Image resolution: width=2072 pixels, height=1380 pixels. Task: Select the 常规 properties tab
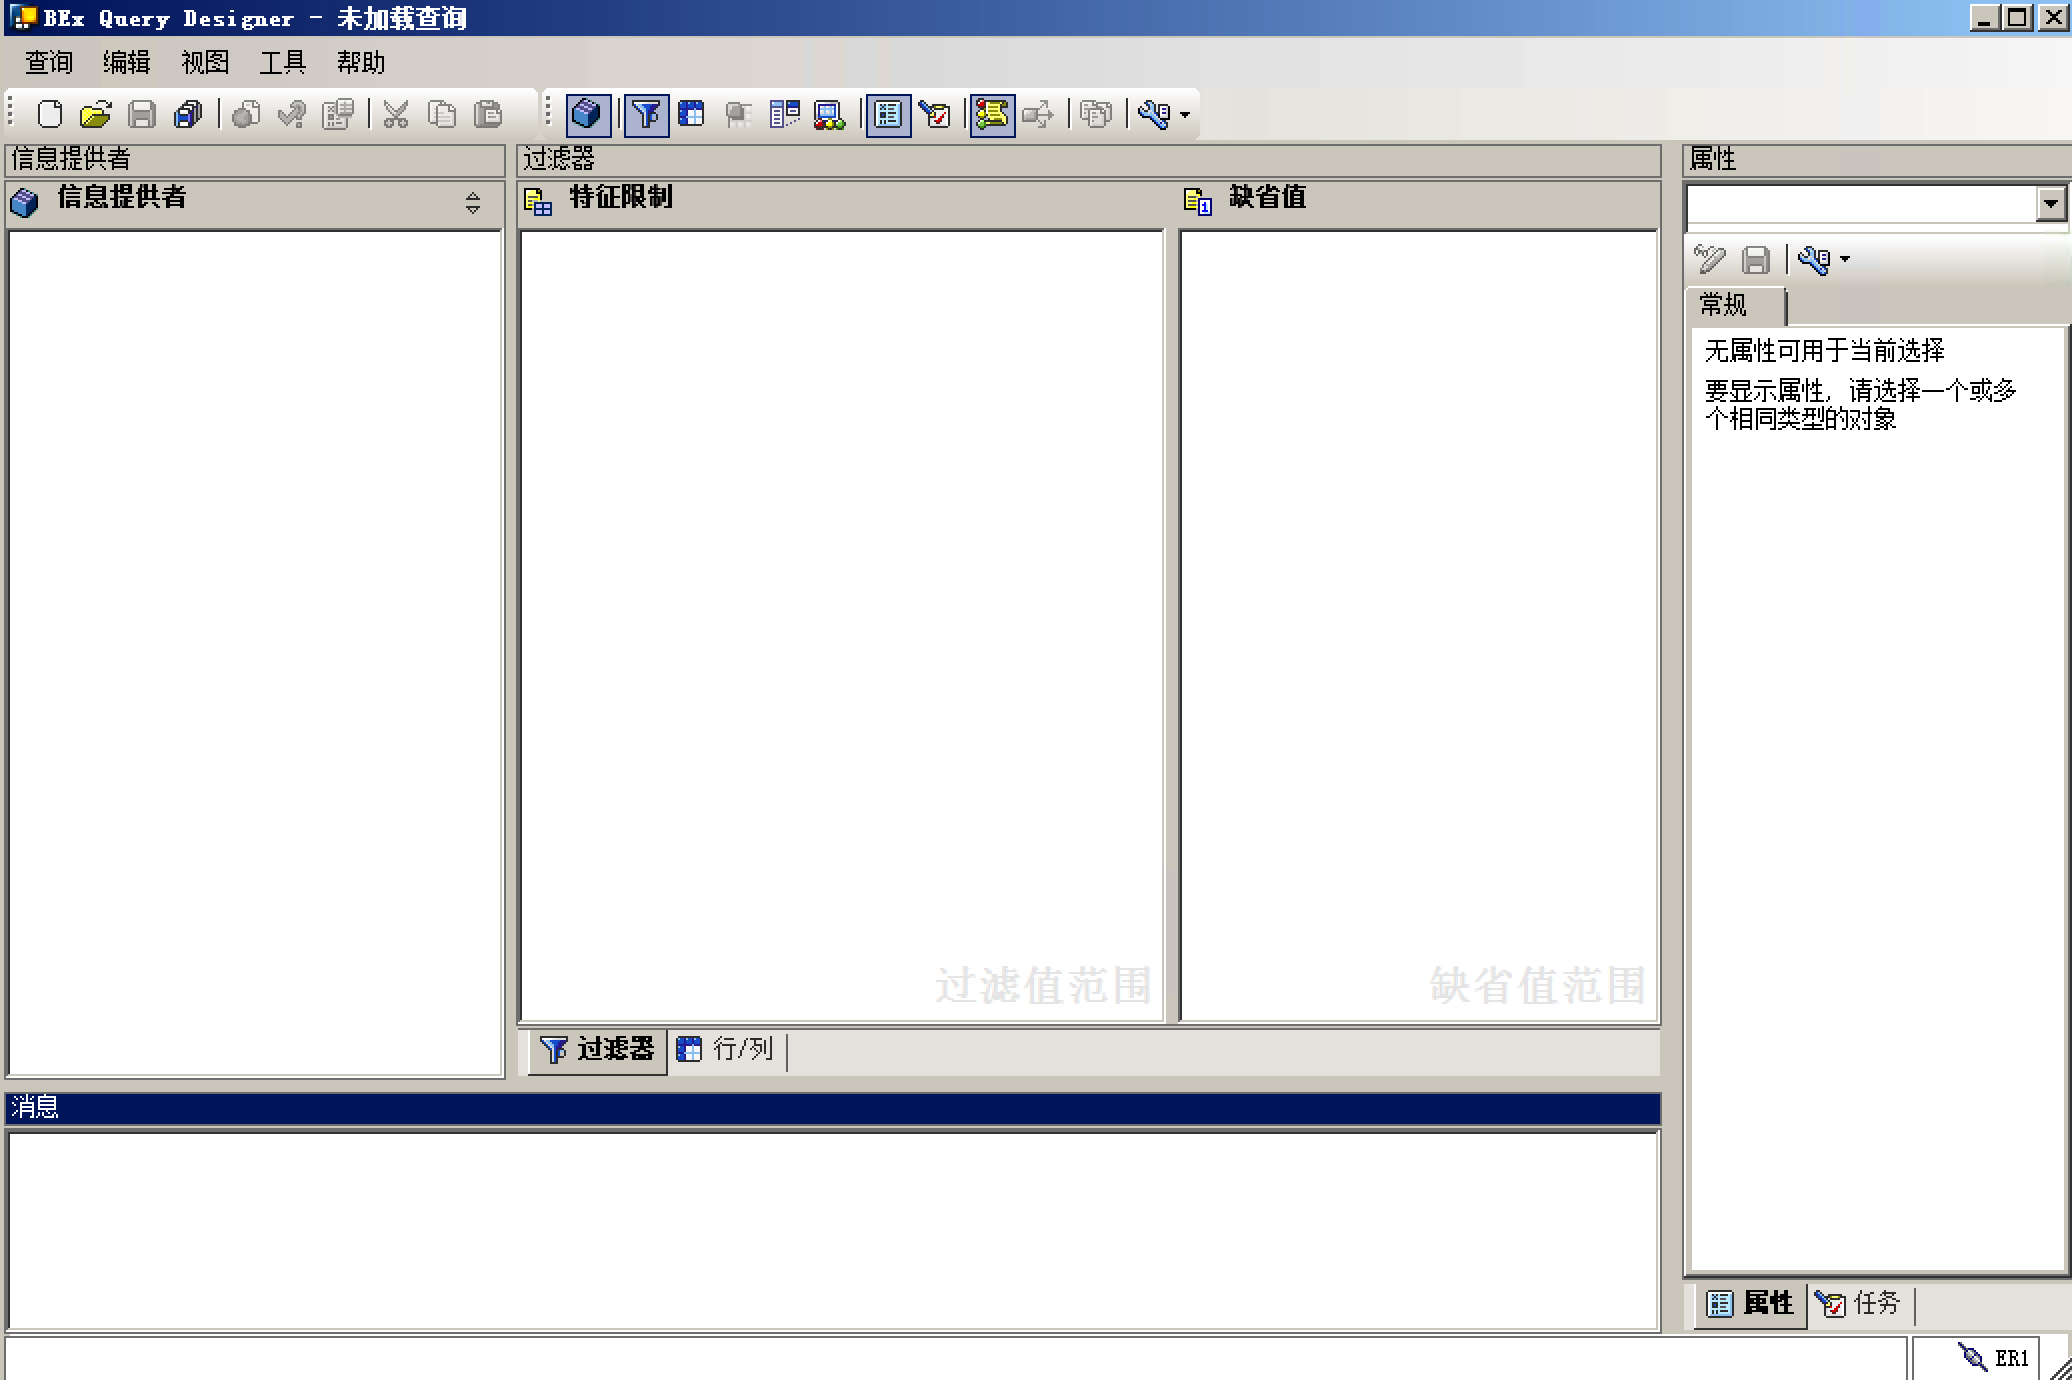click(x=1724, y=305)
